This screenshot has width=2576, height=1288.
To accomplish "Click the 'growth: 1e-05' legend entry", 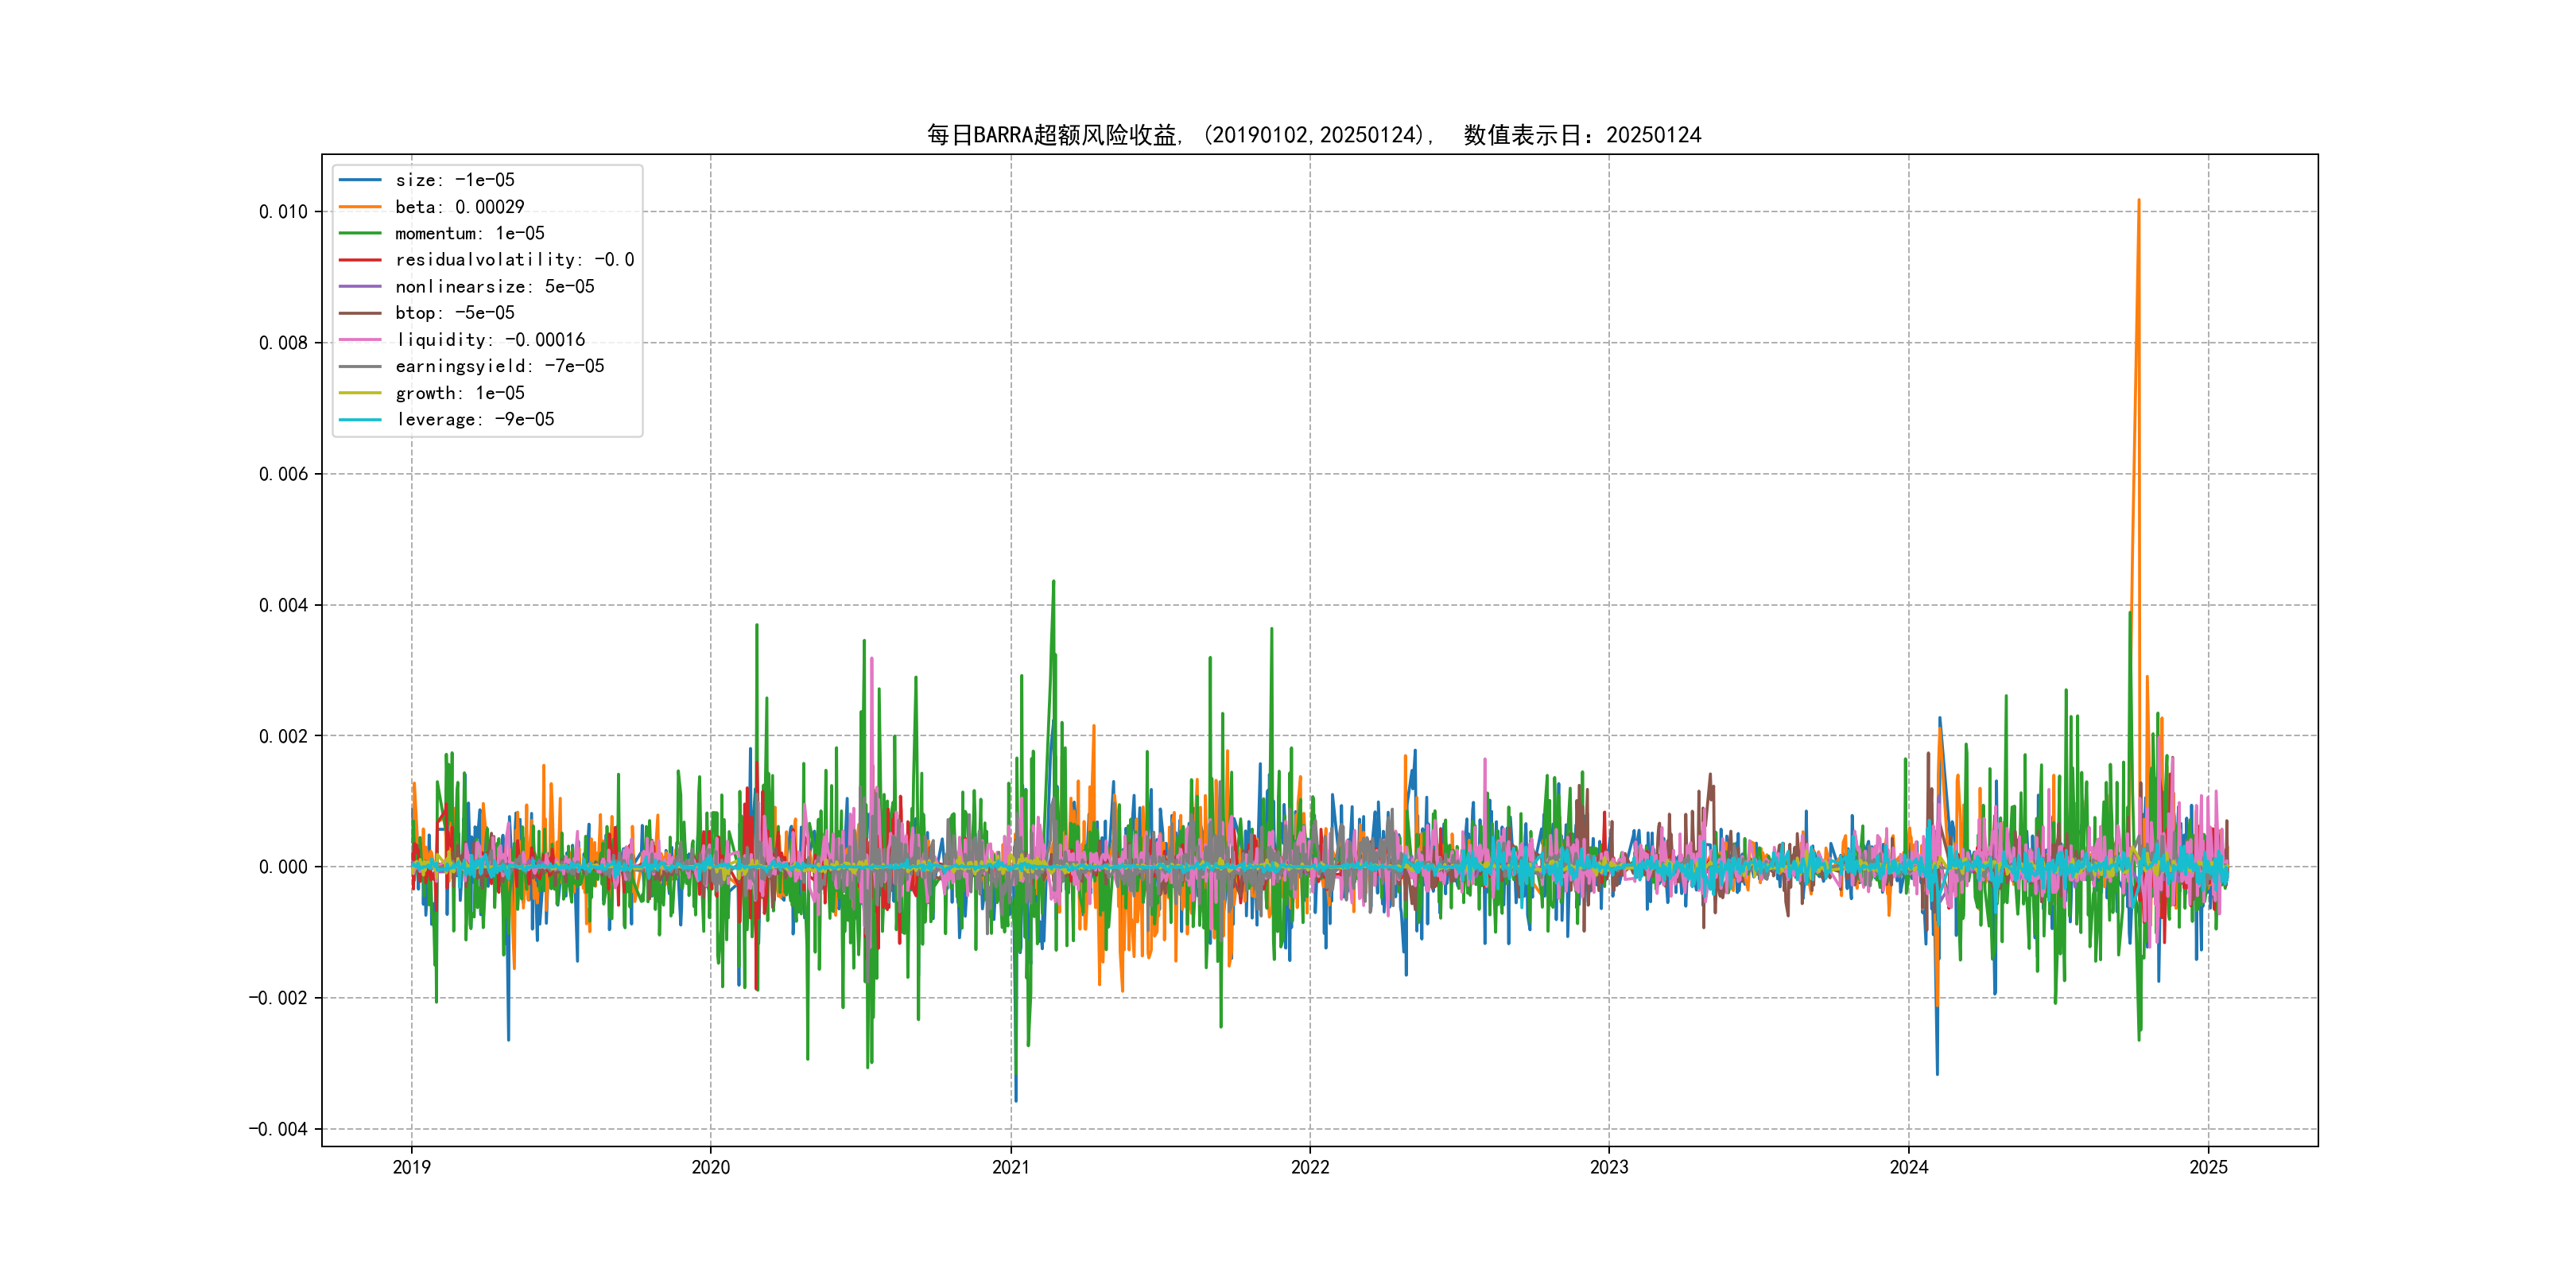I will 459,393.
